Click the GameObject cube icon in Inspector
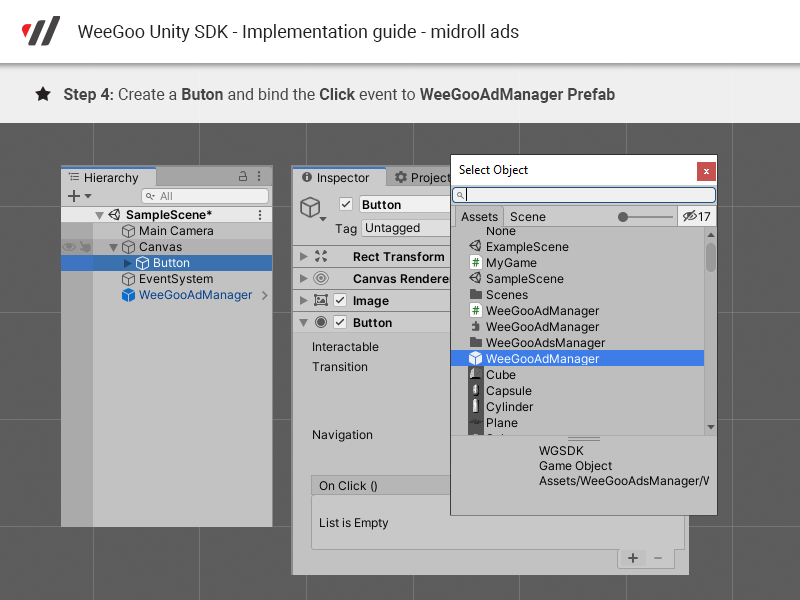Image resolution: width=800 pixels, height=600 pixels. 310,208
